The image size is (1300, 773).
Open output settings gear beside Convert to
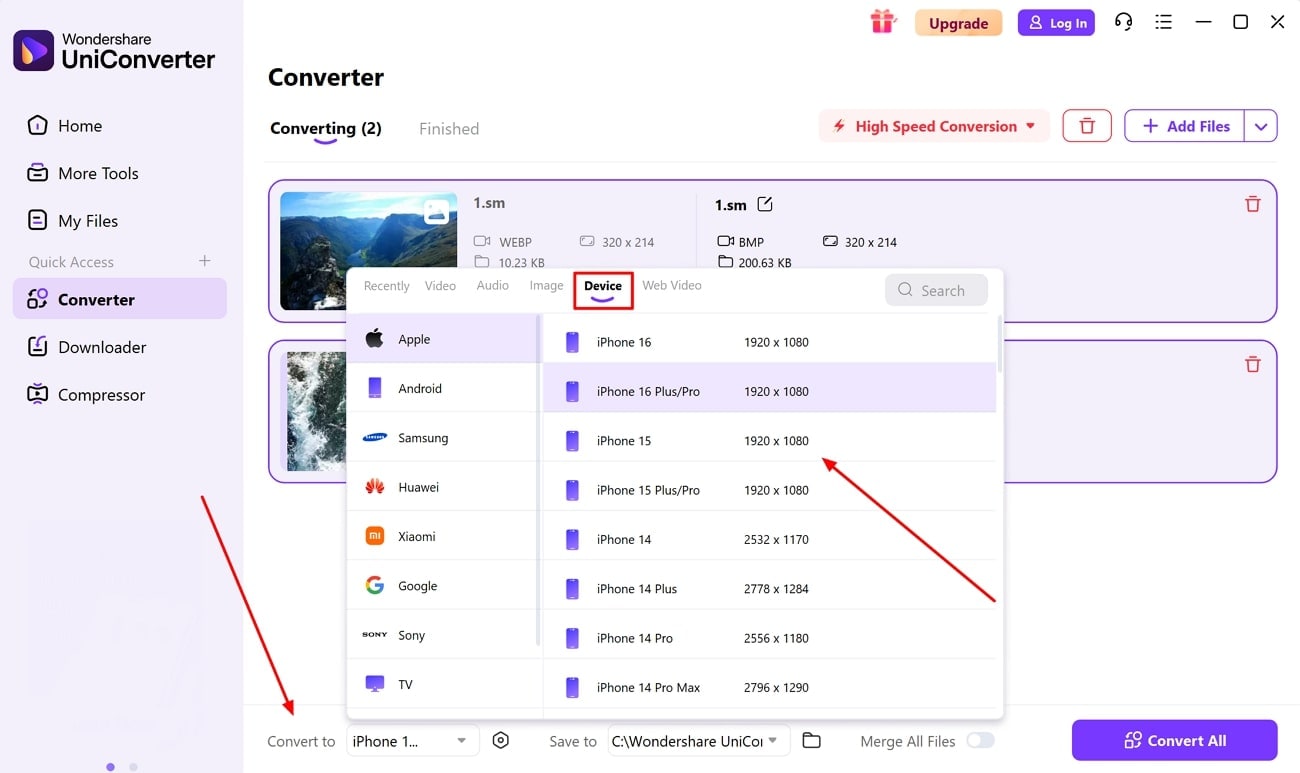[501, 741]
